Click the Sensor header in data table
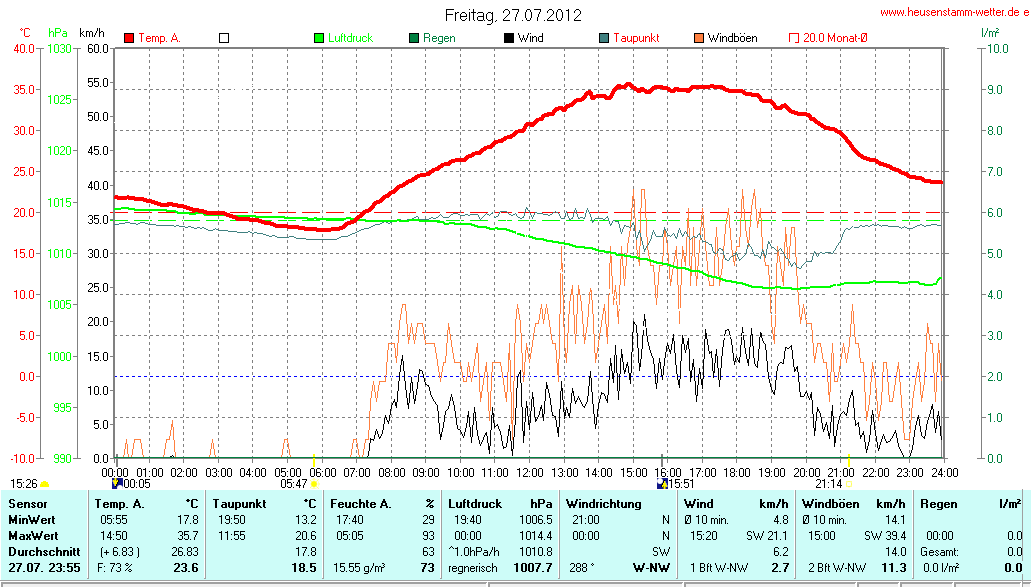Image resolution: width=1034 pixels, height=587 pixels. pyautogui.click(x=27, y=503)
